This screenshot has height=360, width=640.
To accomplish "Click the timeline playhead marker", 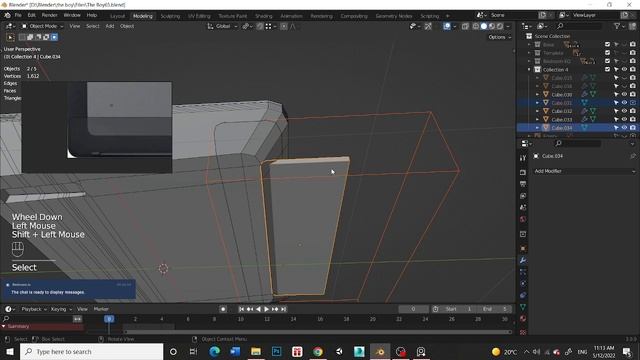I will click(109, 319).
